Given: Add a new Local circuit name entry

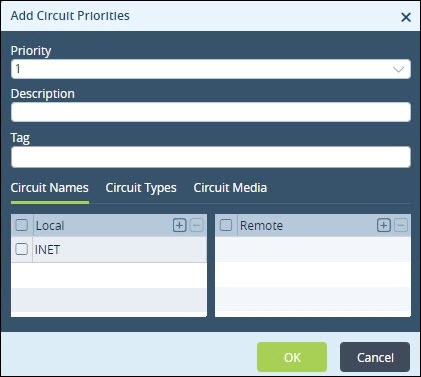Looking at the screenshot, I should click(179, 226).
